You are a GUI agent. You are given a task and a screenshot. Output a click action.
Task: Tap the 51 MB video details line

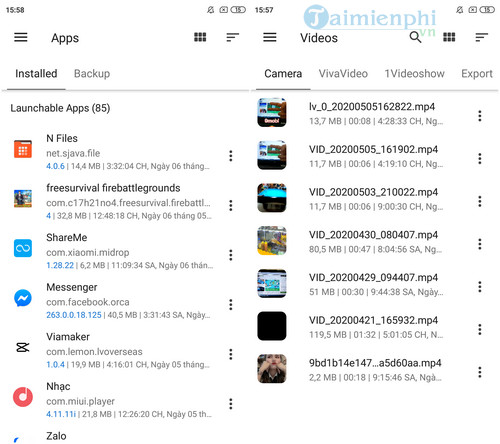coord(376,292)
